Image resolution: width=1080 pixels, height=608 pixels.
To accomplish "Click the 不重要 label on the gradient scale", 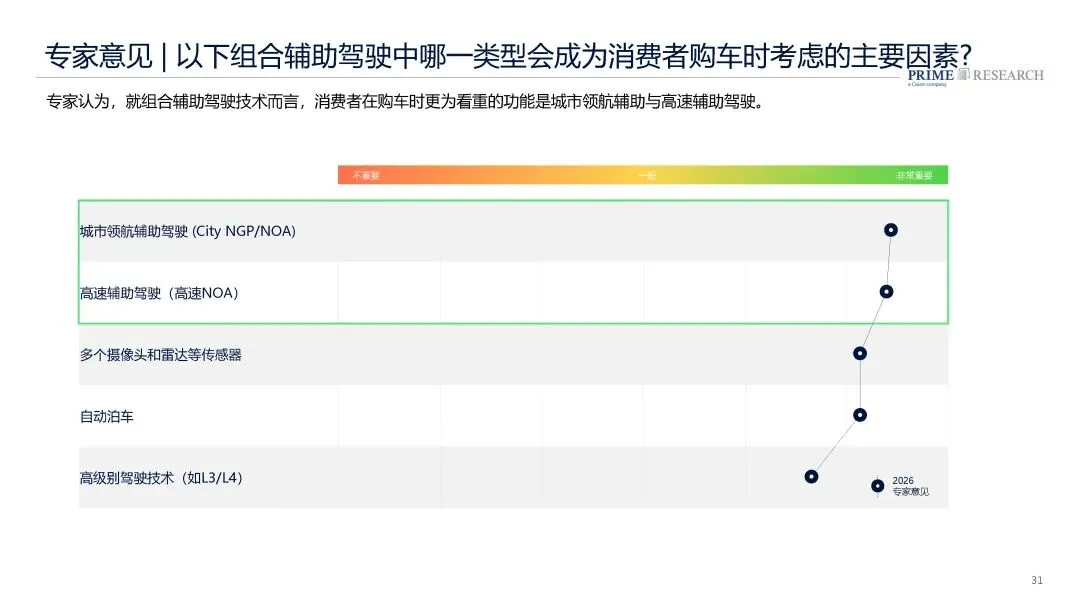I will tap(365, 176).
